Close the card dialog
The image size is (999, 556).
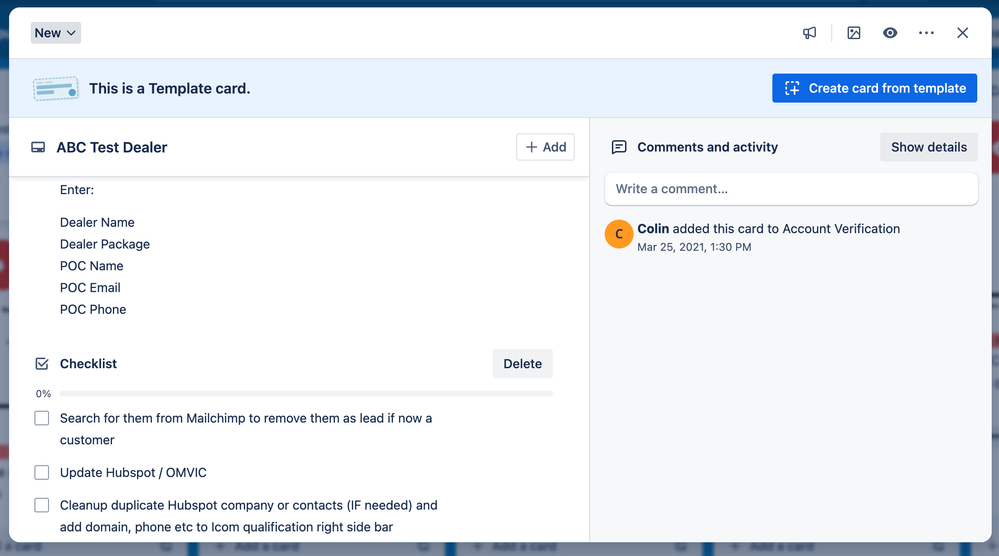tap(963, 33)
